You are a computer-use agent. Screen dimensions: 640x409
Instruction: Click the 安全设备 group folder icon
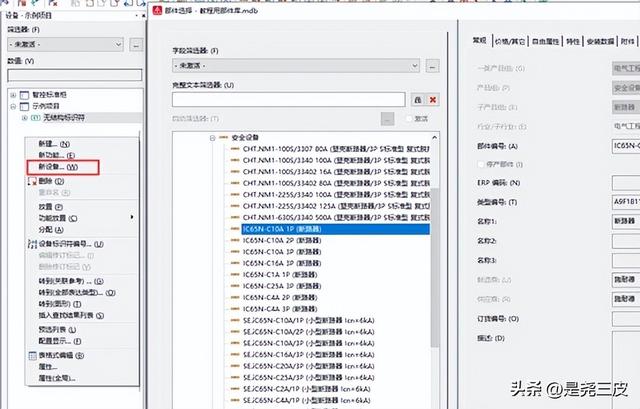coord(223,138)
